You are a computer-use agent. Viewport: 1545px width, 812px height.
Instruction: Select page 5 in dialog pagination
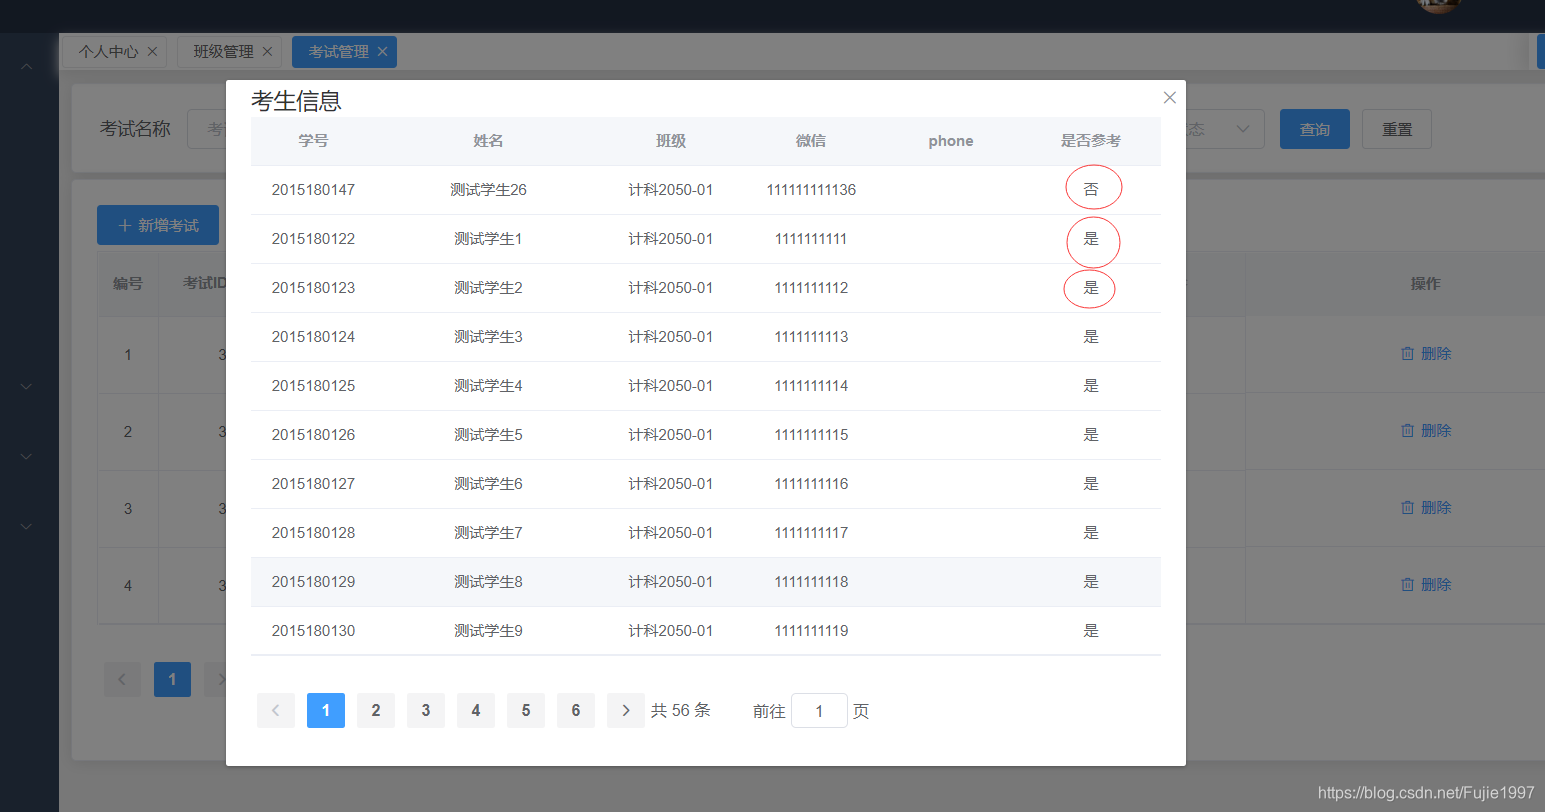[526, 710]
